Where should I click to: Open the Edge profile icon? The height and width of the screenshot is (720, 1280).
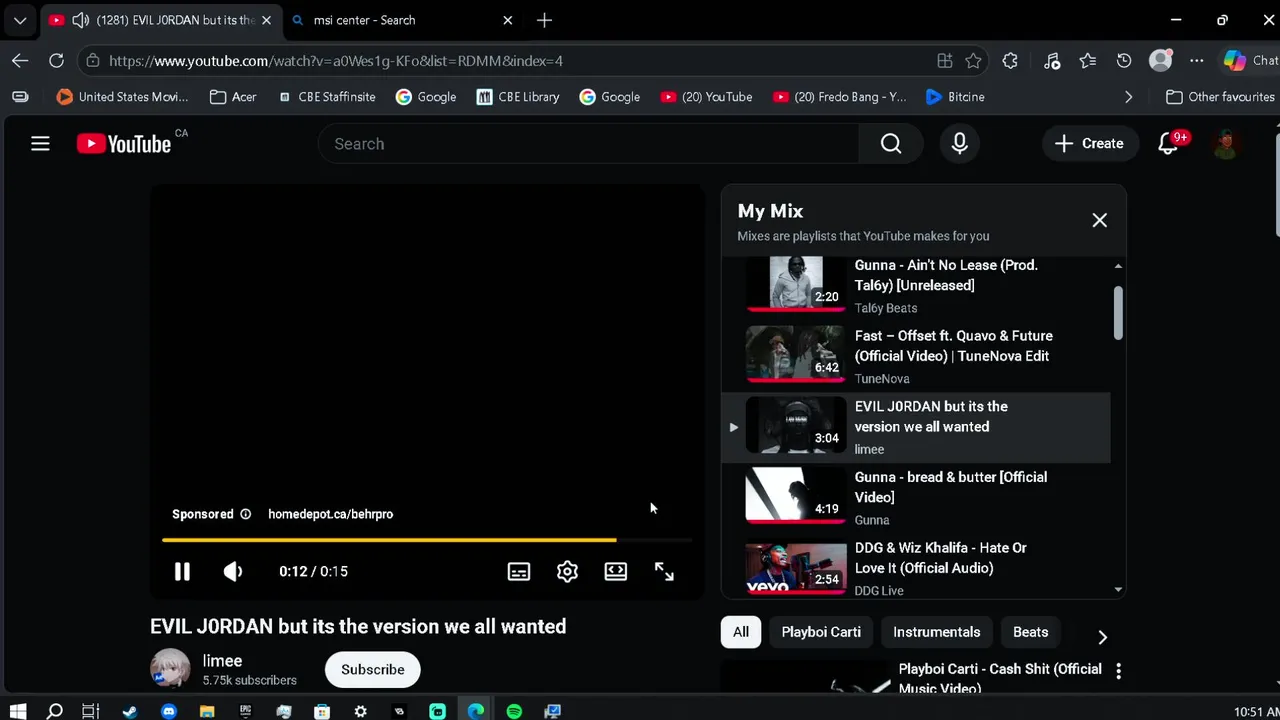coord(1160,61)
